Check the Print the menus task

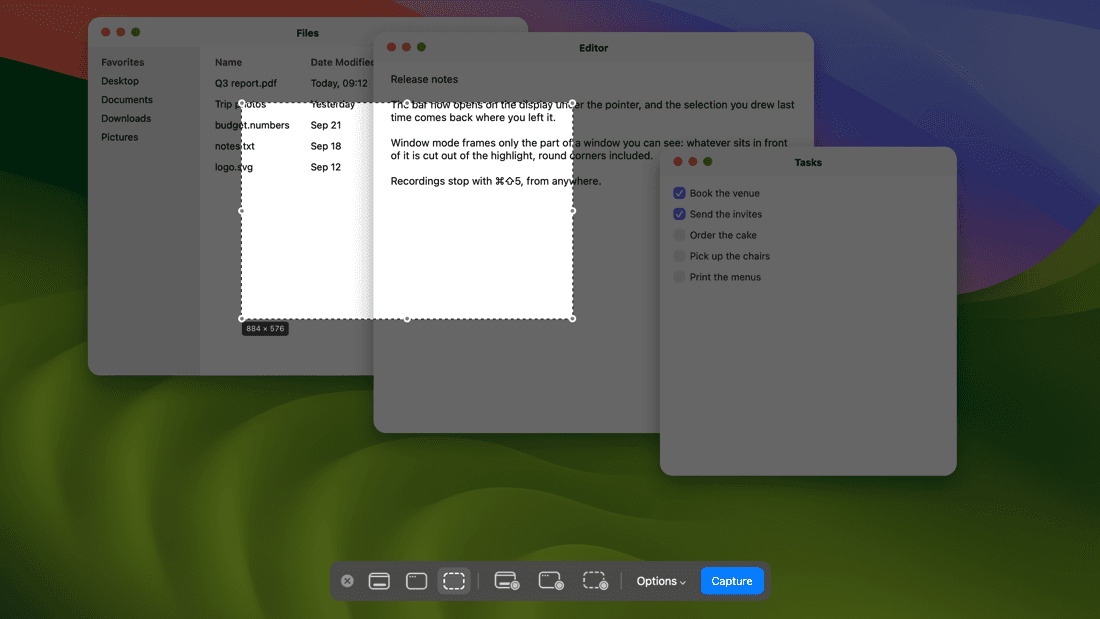coord(679,277)
